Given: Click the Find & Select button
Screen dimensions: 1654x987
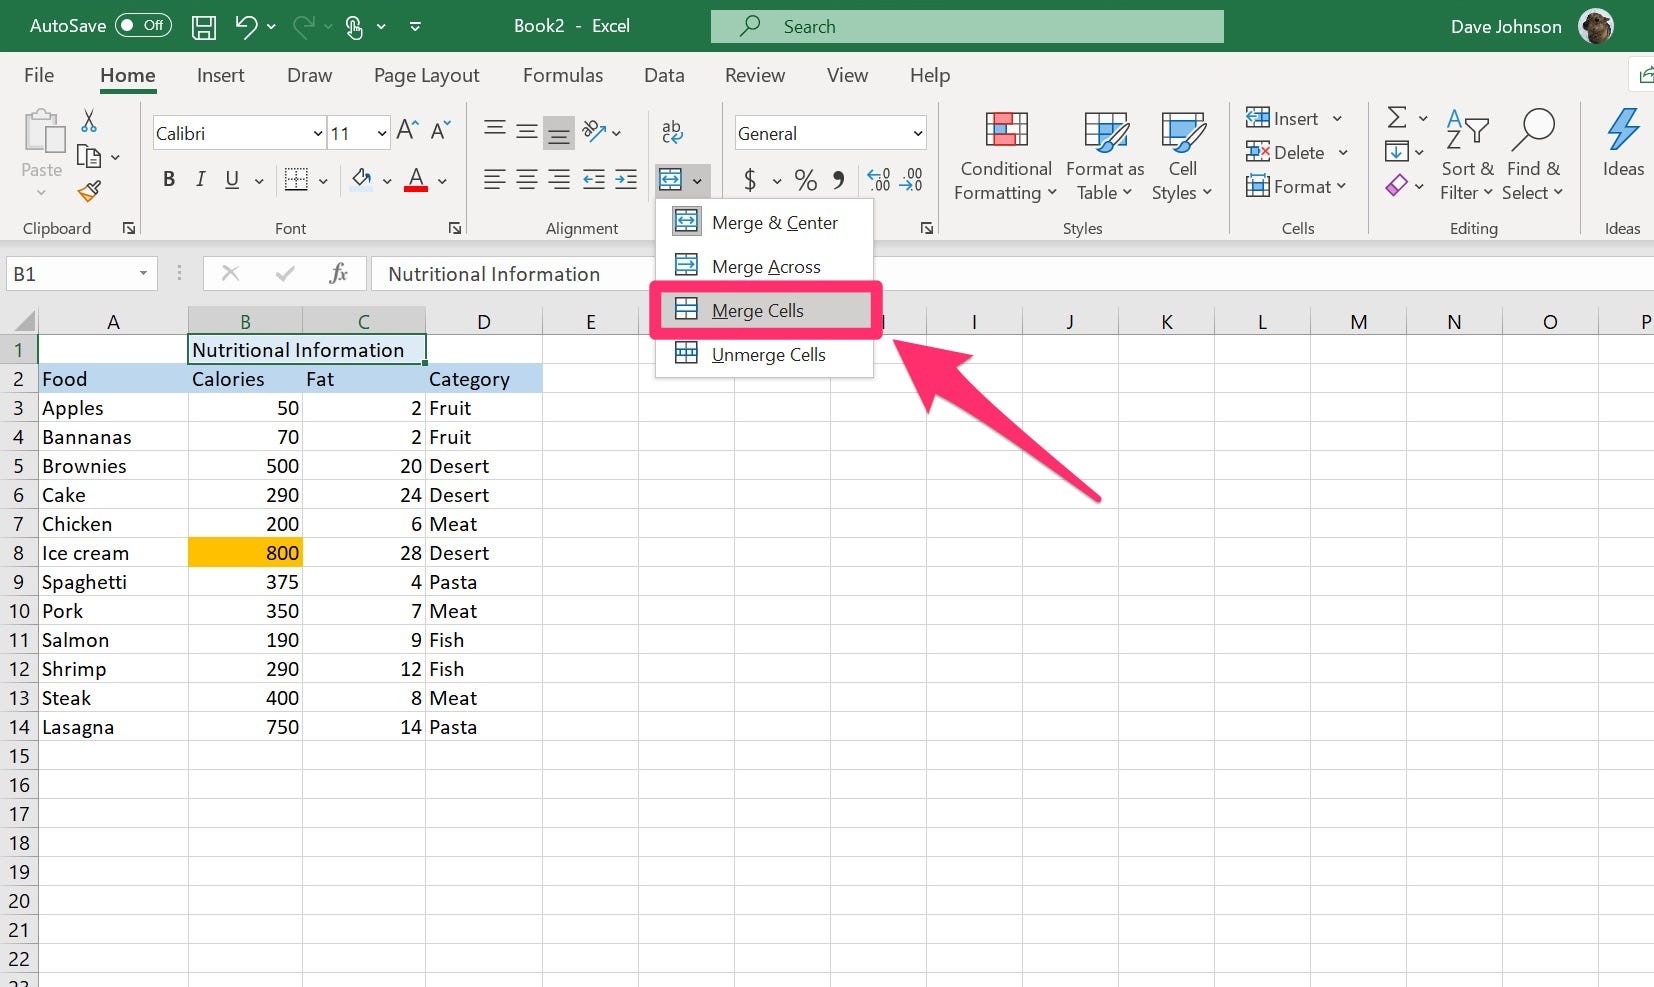Looking at the screenshot, I should coord(1532,157).
